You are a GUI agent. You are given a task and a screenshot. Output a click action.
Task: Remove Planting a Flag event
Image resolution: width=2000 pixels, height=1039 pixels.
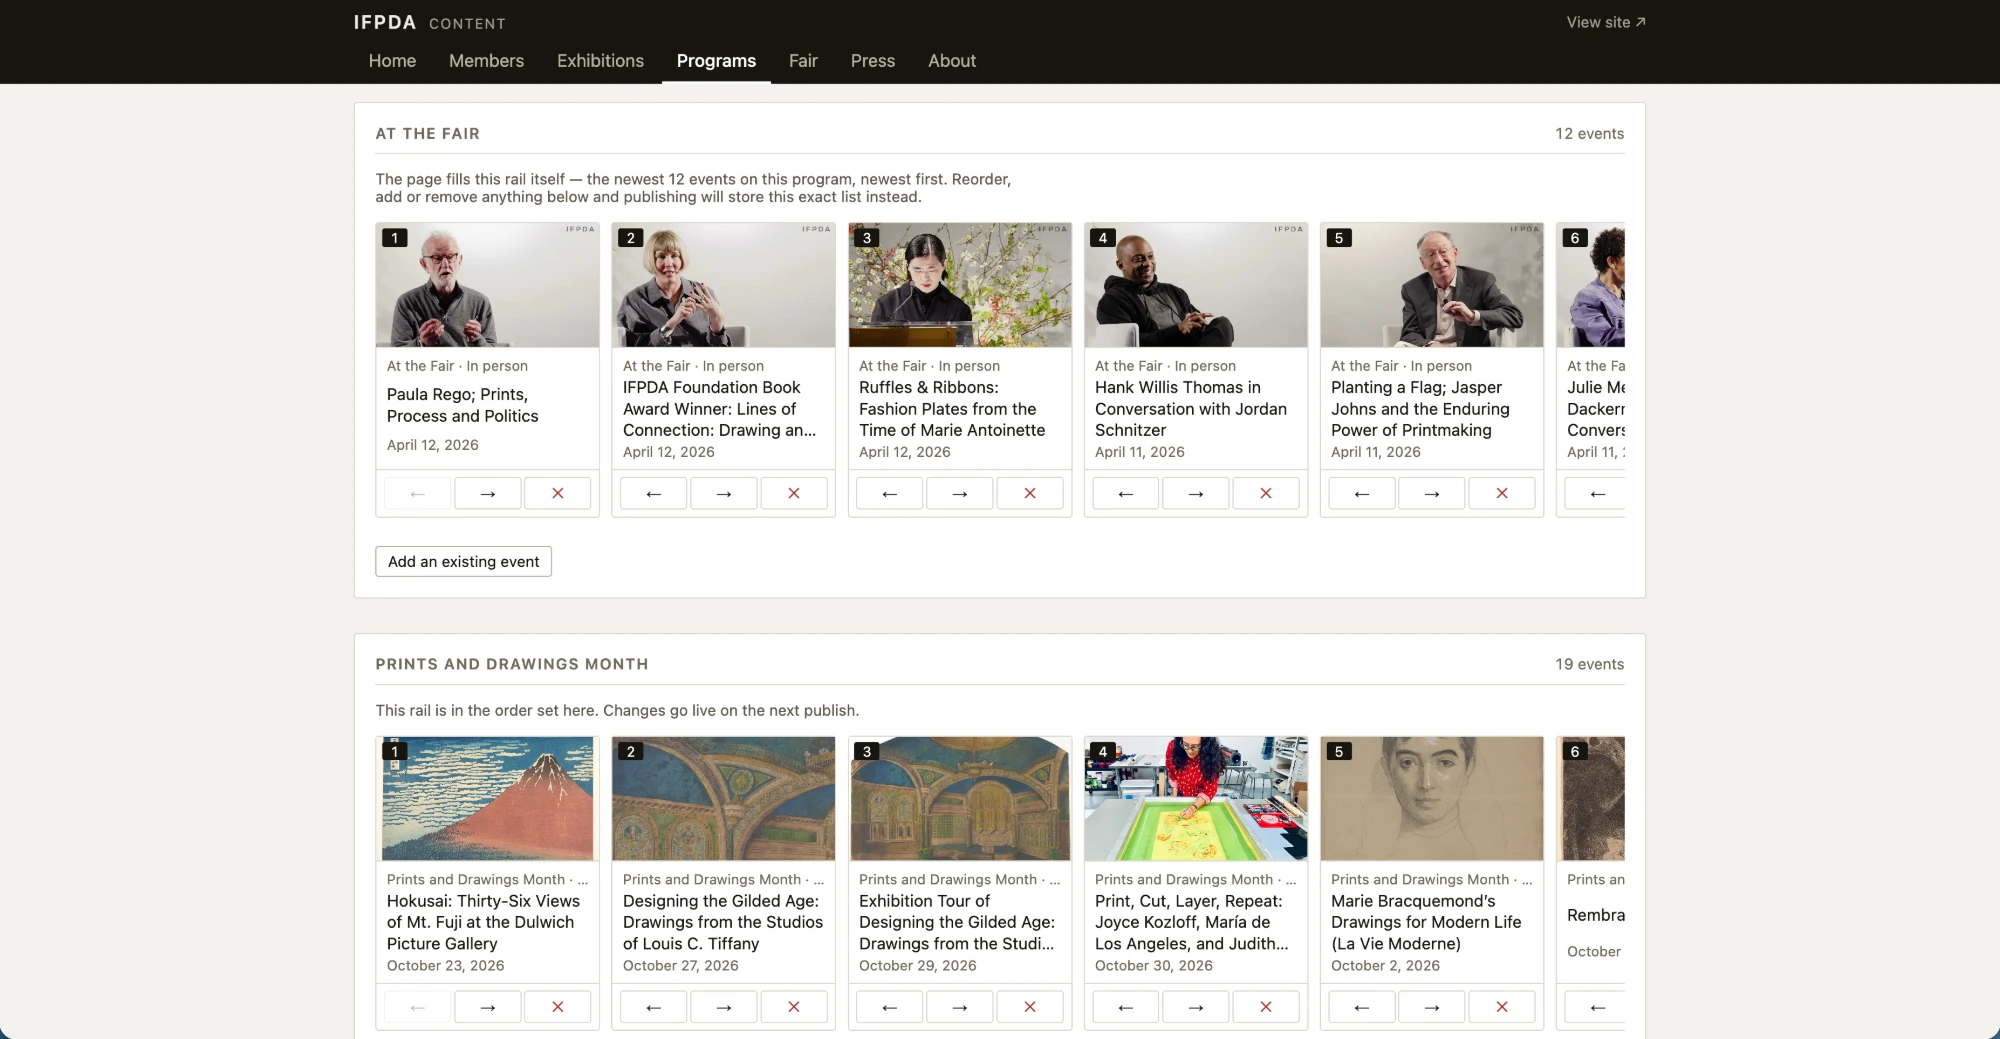[1502, 493]
